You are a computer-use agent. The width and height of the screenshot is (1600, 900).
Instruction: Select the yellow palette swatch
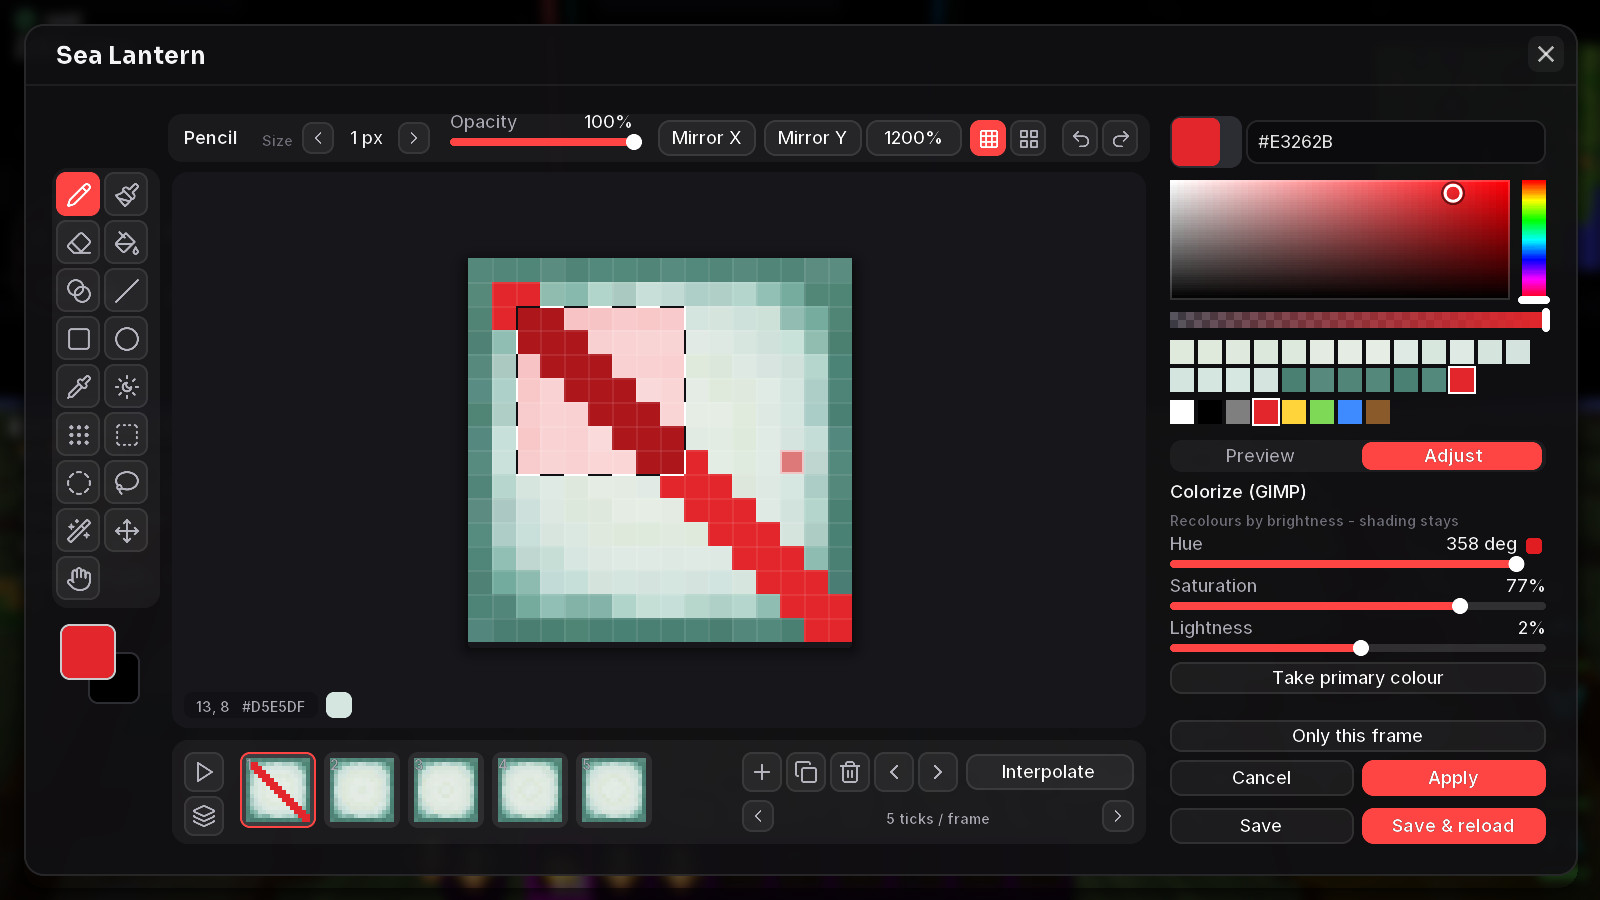pos(1294,412)
